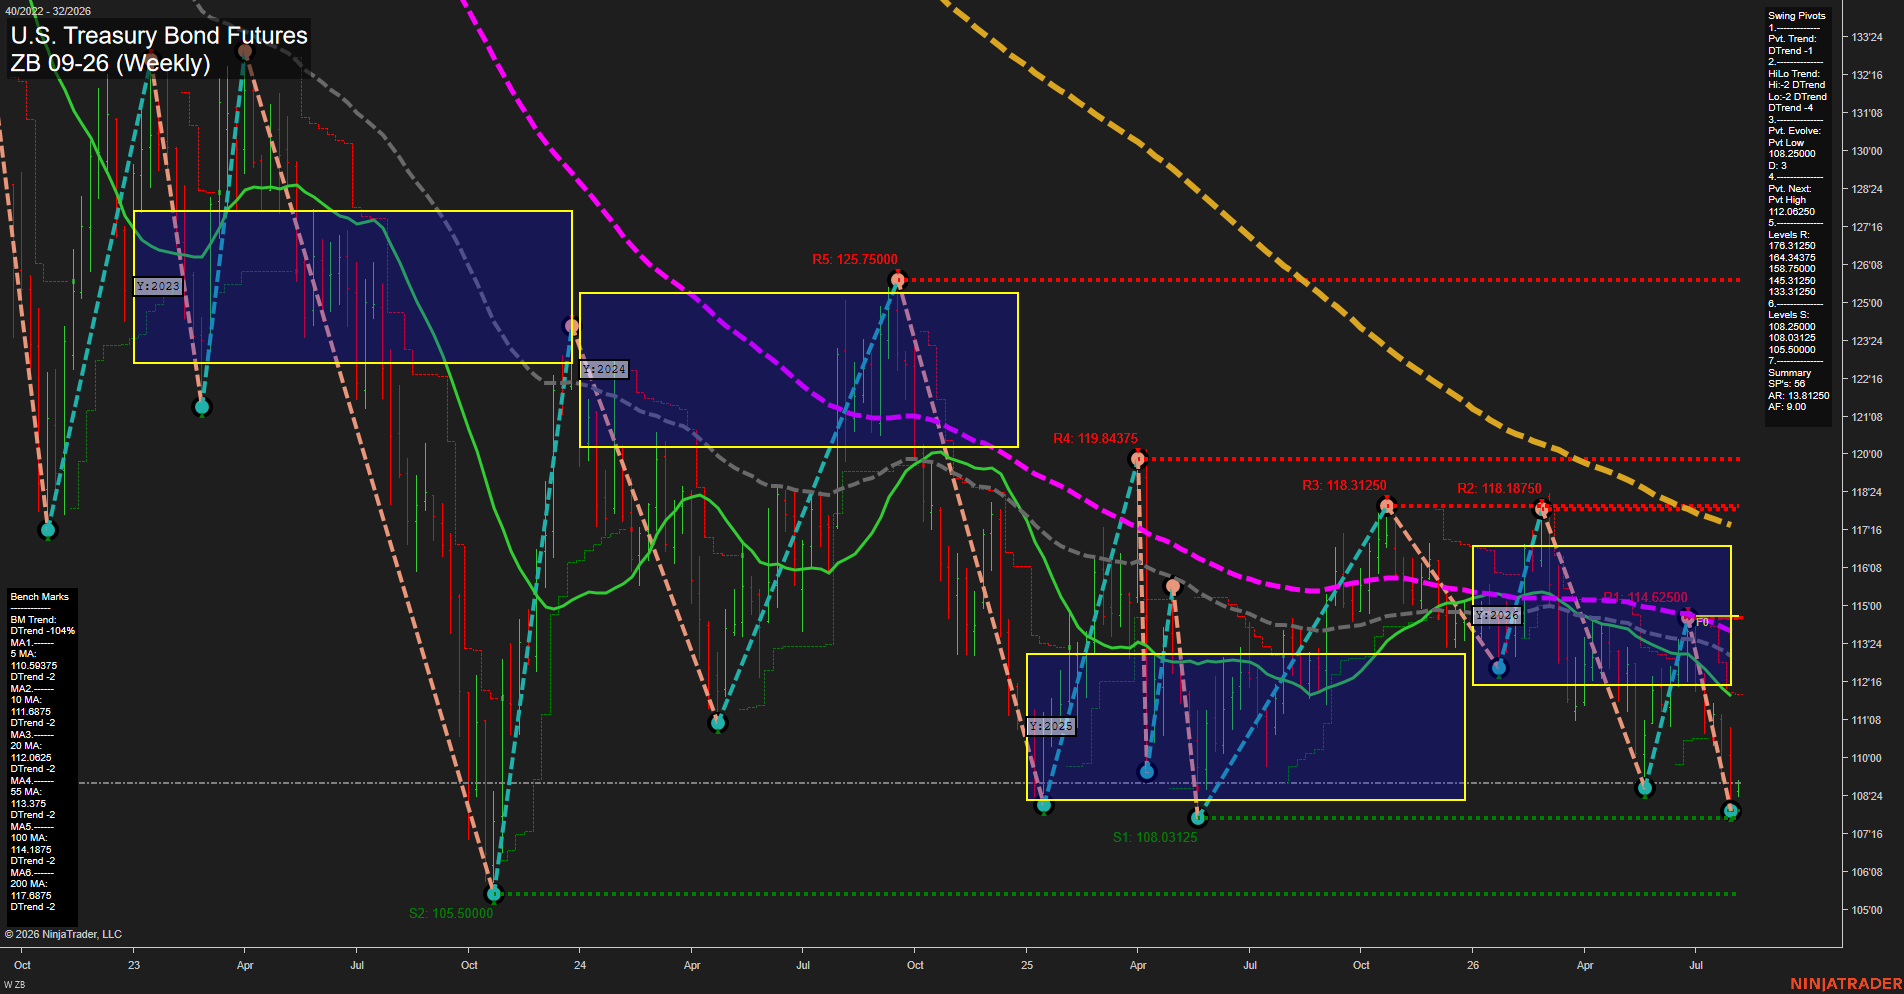Screen dimensions: 1904x994
Task: Select the ZB 09-26 (Weekly) instrument label
Action: pyautogui.click(x=110, y=63)
